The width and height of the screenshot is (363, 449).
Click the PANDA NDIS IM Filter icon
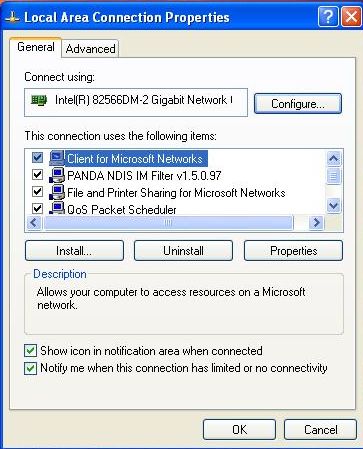point(57,175)
